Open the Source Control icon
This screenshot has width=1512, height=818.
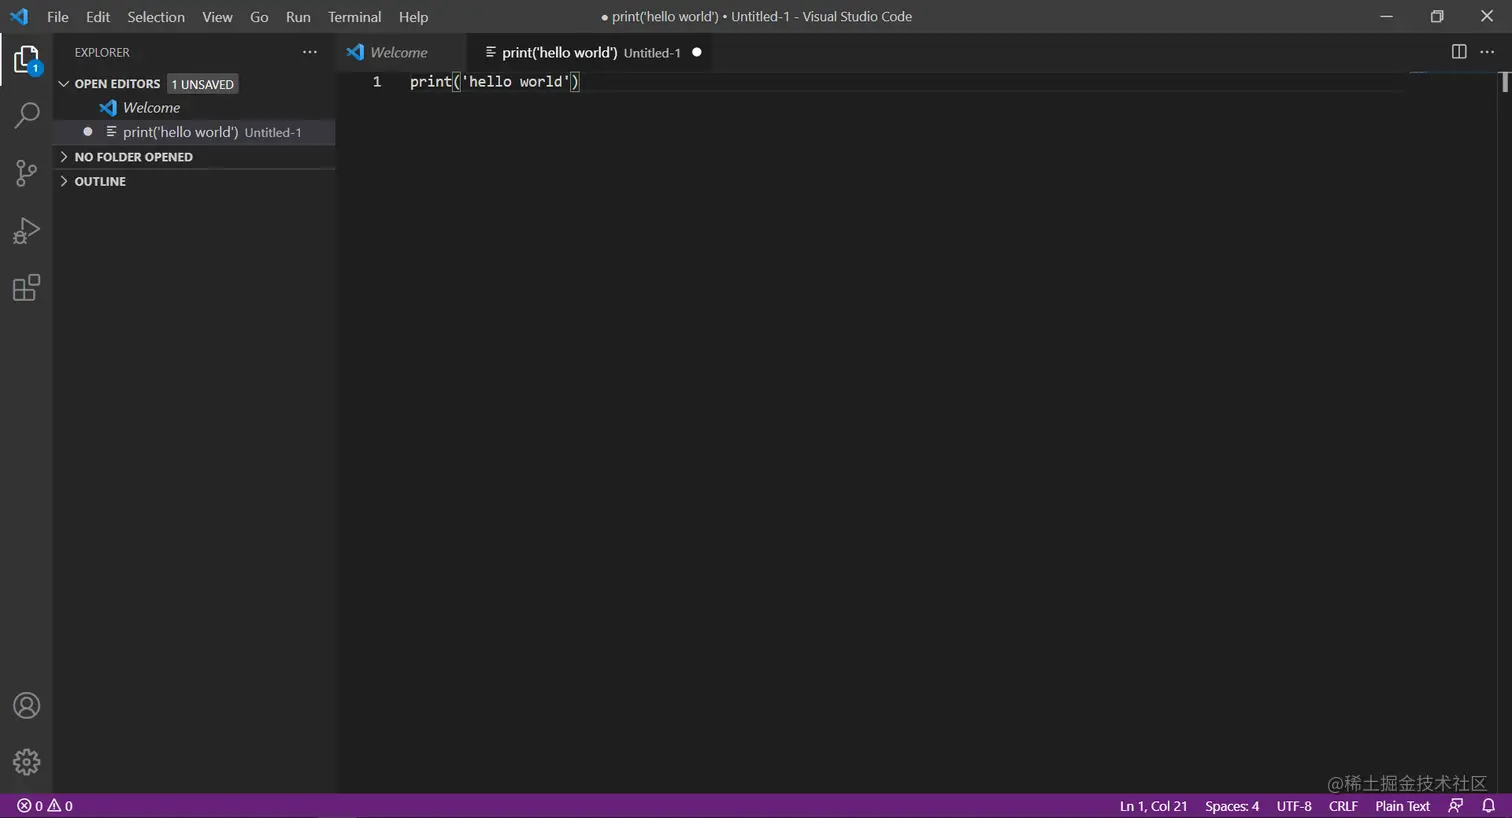coord(26,173)
